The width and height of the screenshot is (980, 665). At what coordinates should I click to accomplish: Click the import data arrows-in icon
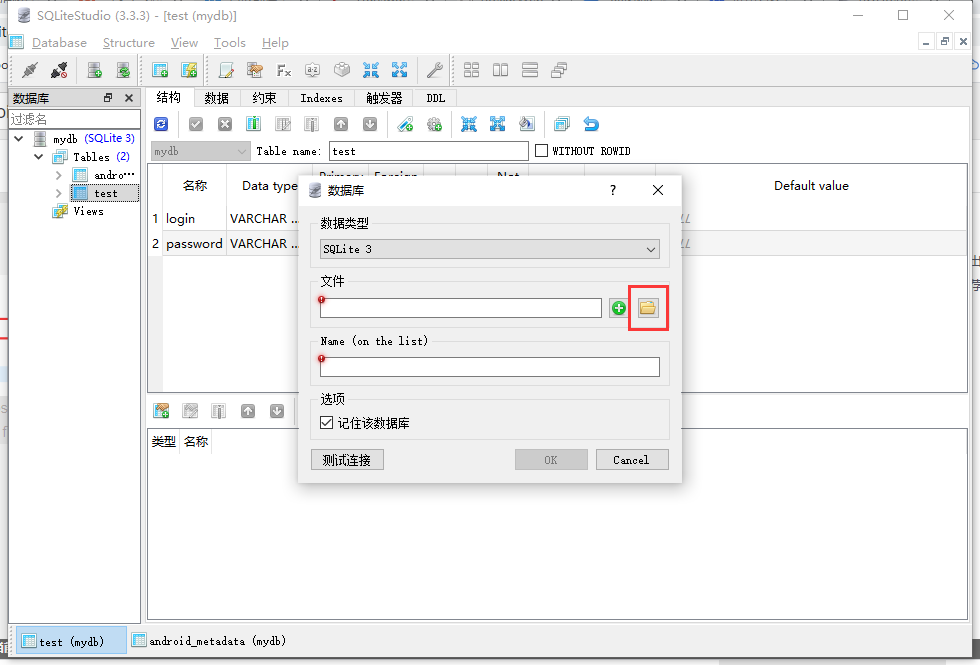tap(371, 70)
